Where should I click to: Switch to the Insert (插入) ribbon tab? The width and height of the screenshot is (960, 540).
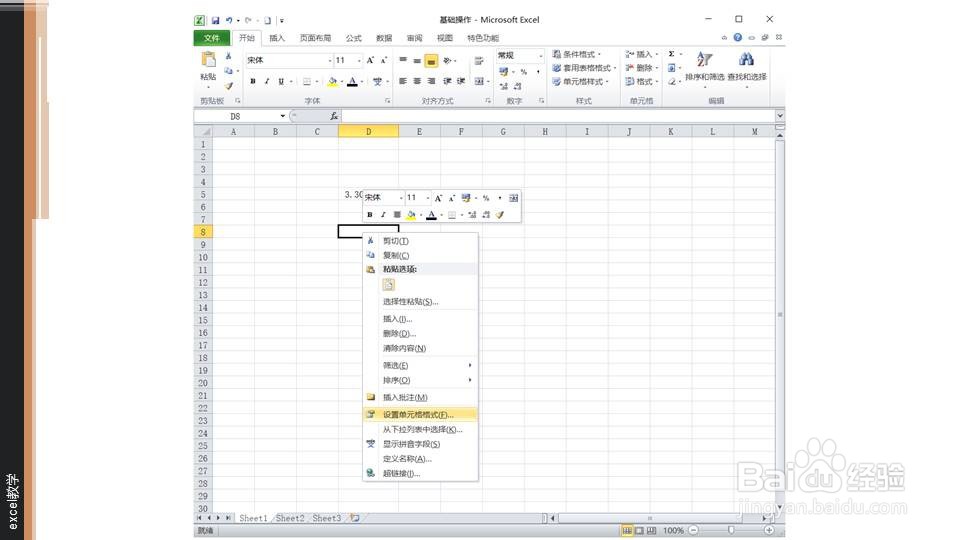(x=277, y=38)
